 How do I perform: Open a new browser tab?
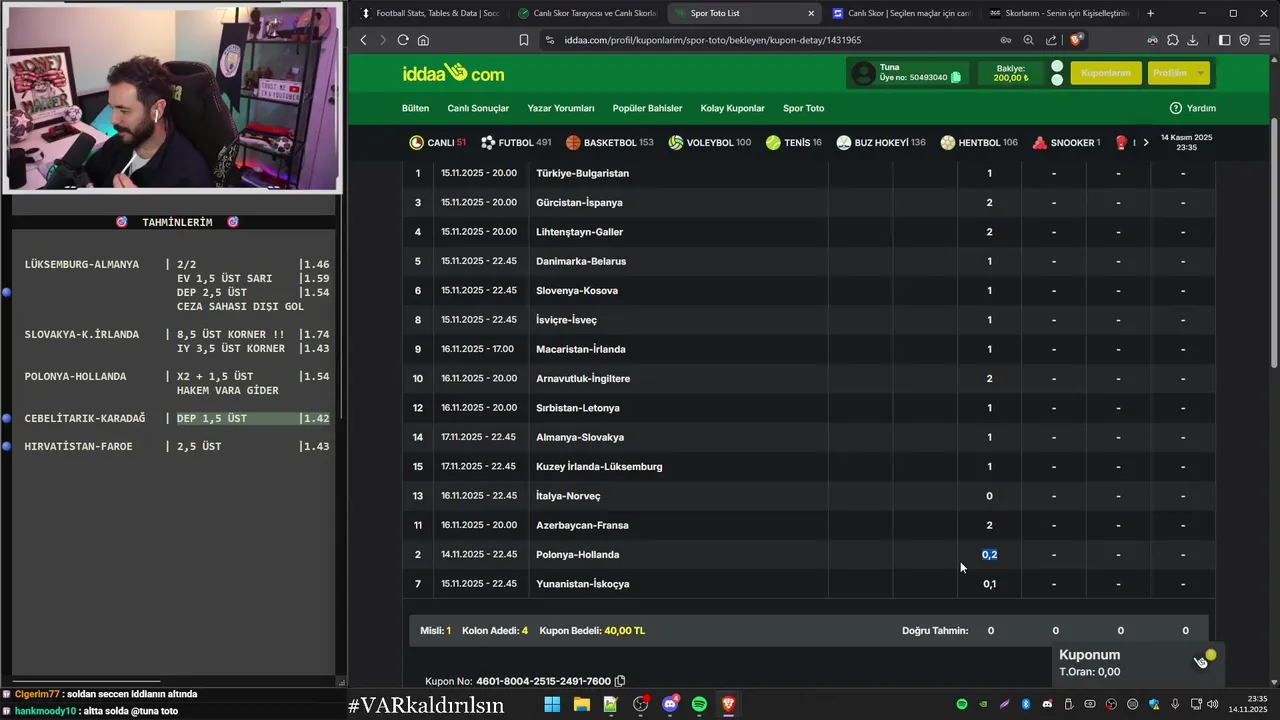click(1150, 13)
